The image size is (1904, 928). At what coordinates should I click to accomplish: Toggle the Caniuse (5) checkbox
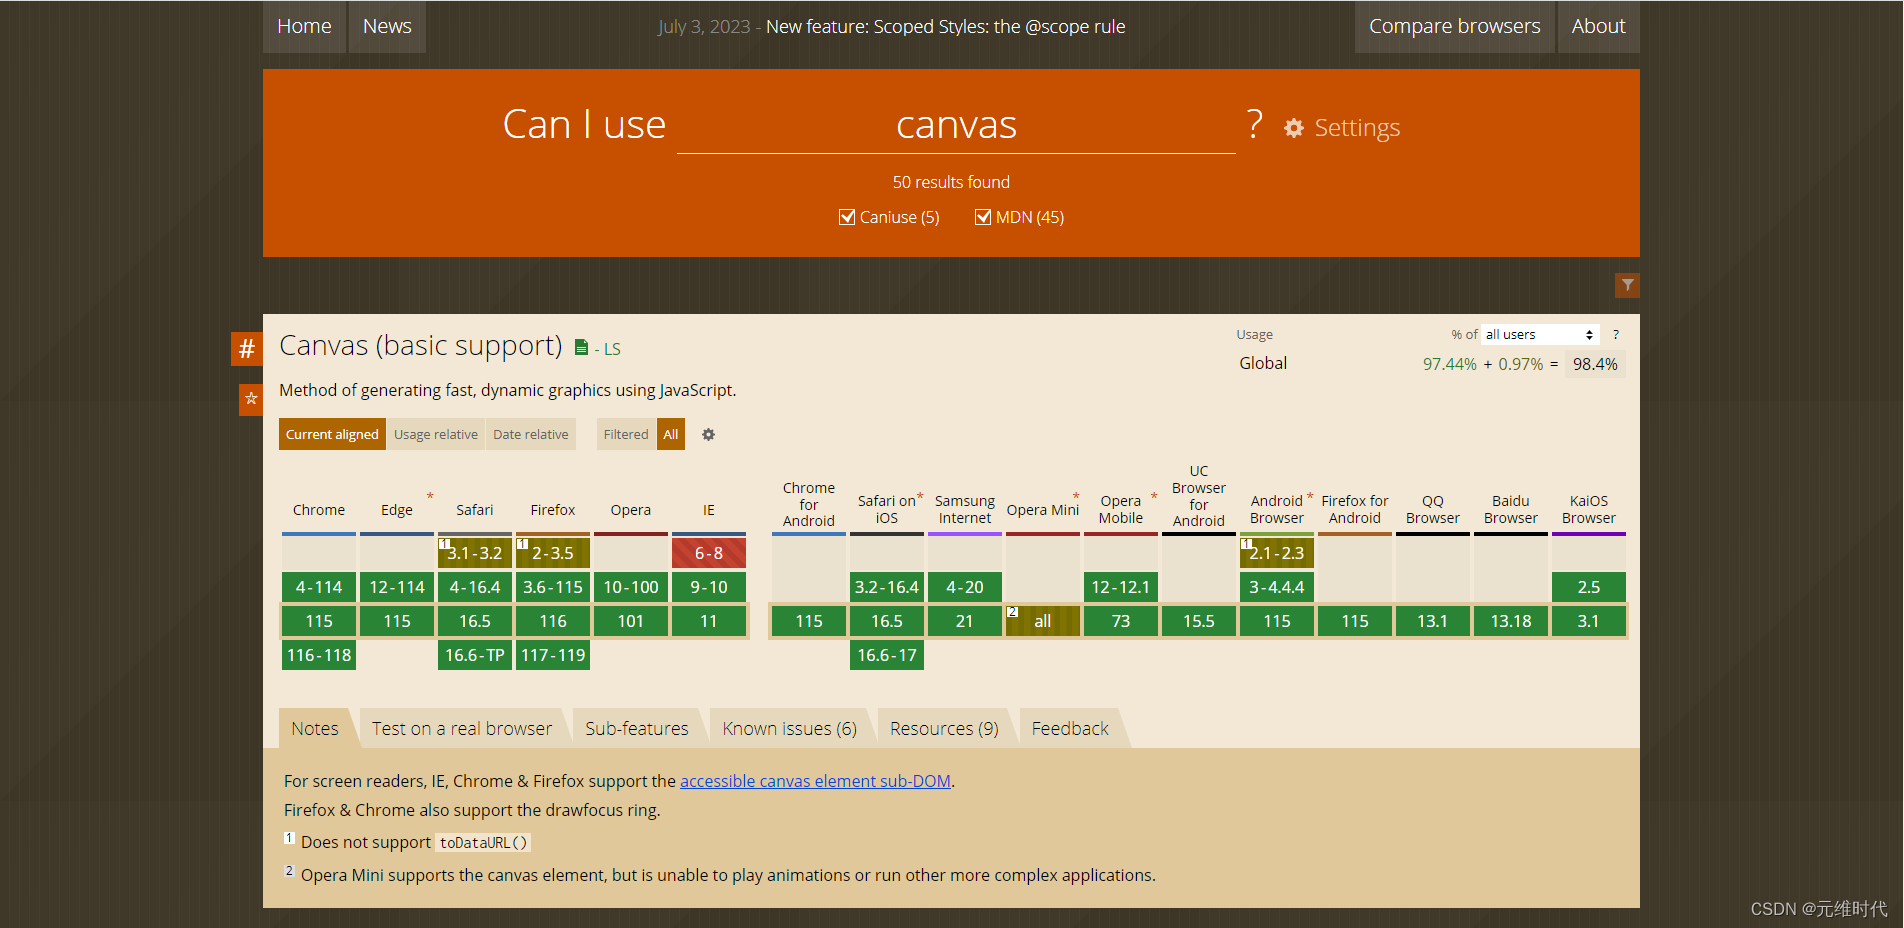coord(847,217)
